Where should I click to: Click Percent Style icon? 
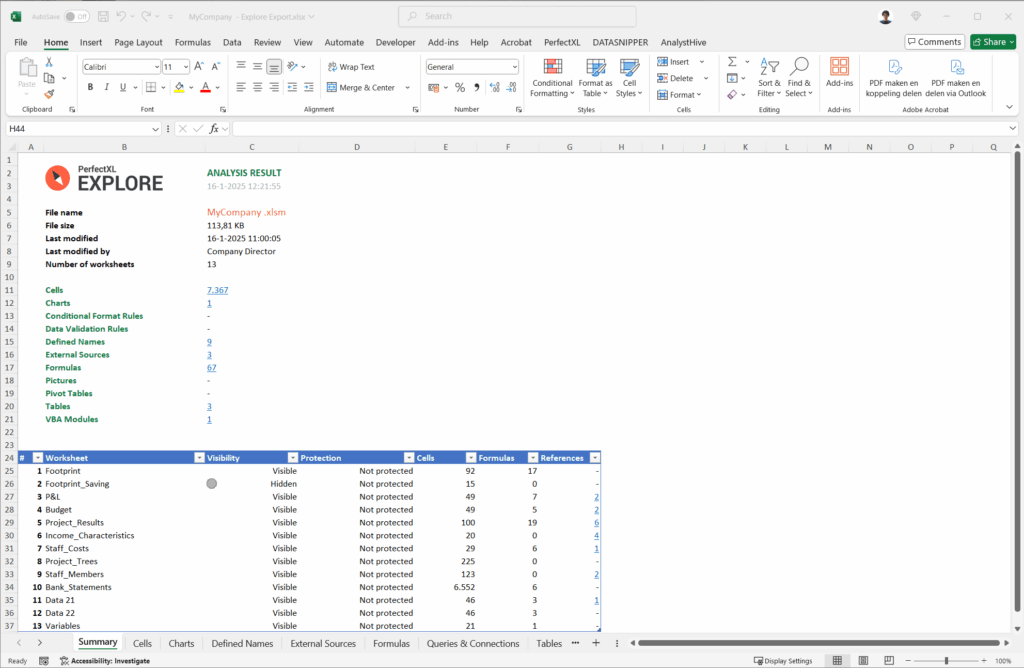[x=460, y=87]
